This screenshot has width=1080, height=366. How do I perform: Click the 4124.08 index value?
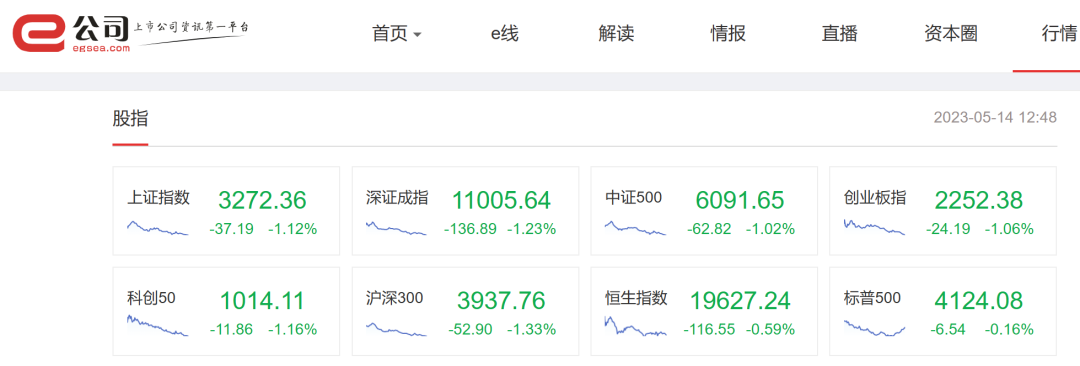tap(979, 301)
